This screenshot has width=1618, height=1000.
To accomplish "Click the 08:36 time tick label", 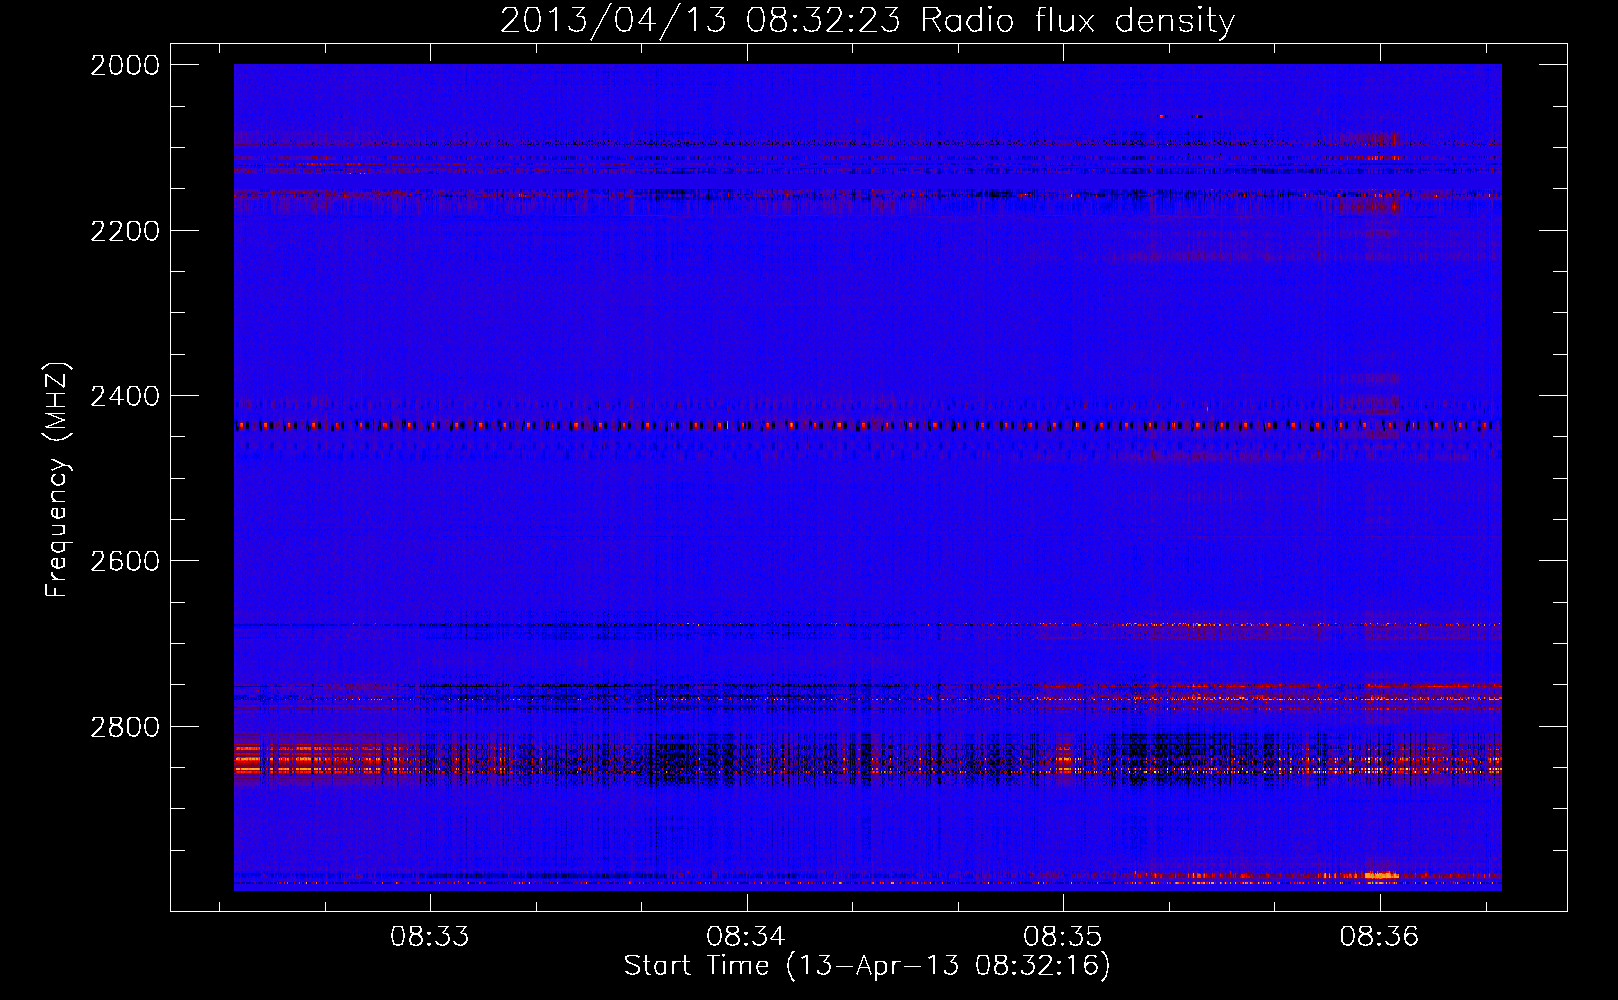I will [x=1380, y=937].
